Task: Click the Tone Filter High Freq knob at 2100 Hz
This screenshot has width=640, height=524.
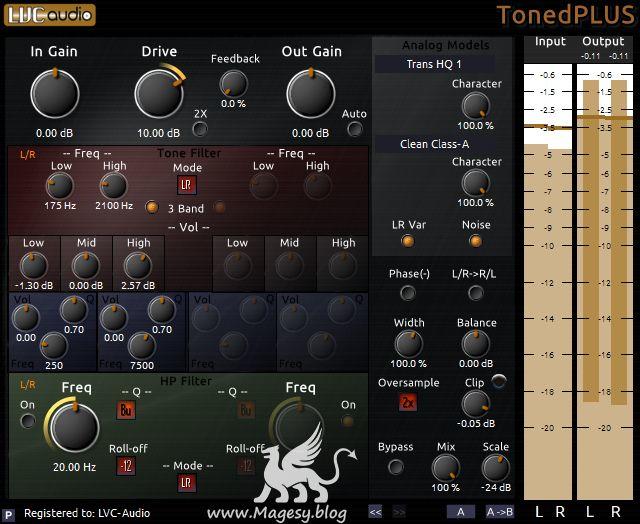Action: click(113, 186)
